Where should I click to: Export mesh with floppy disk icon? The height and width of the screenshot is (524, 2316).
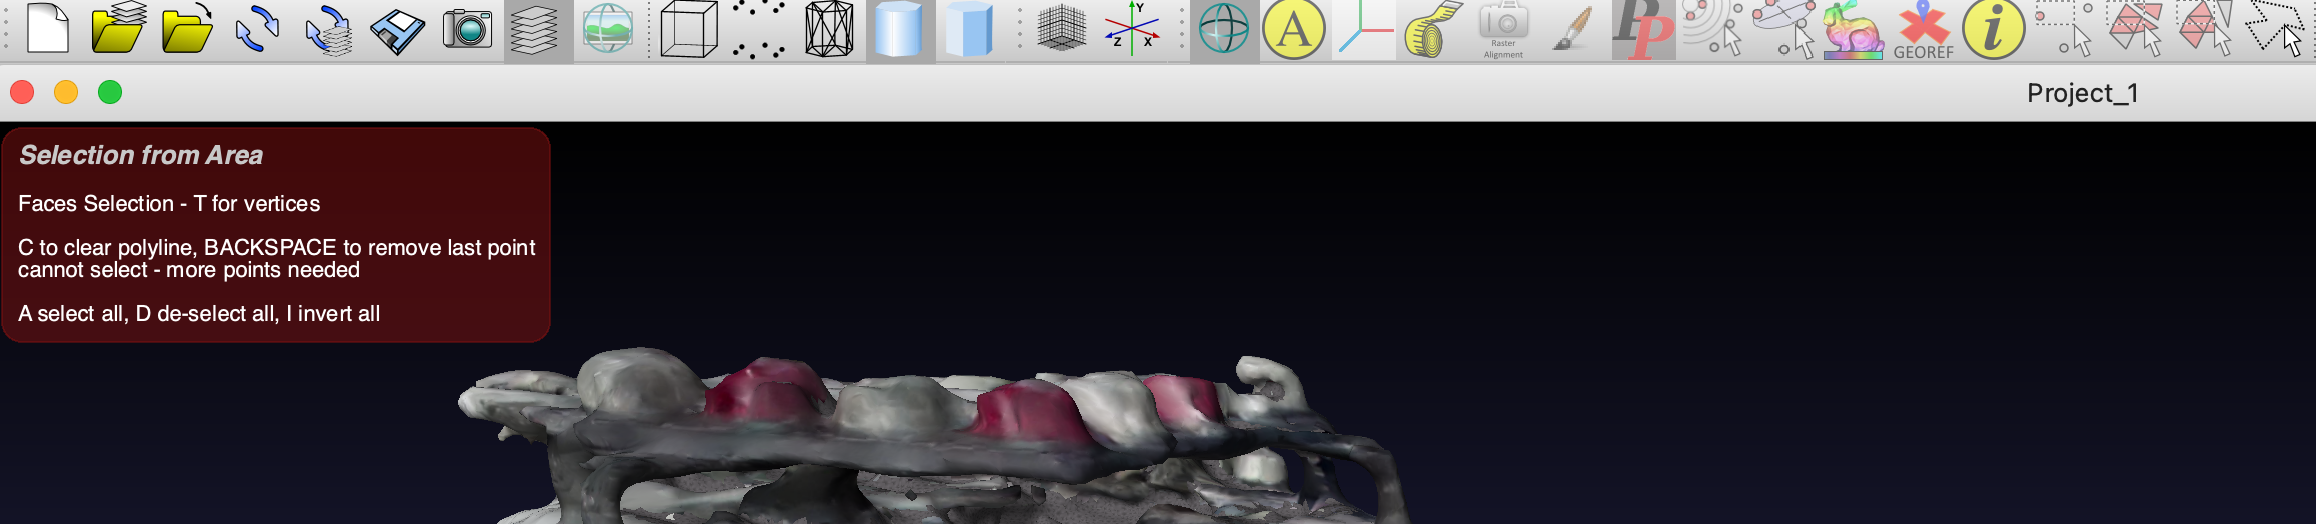pyautogui.click(x=397, y=32)
